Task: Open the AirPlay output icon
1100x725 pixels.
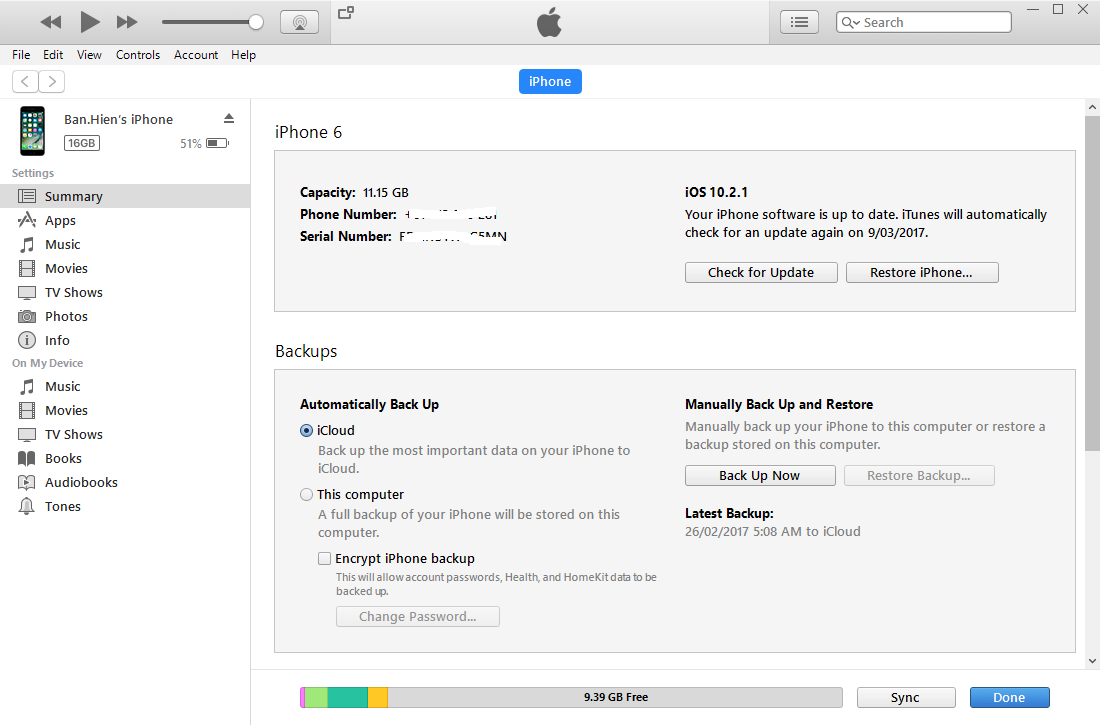Action: point(300,22)
